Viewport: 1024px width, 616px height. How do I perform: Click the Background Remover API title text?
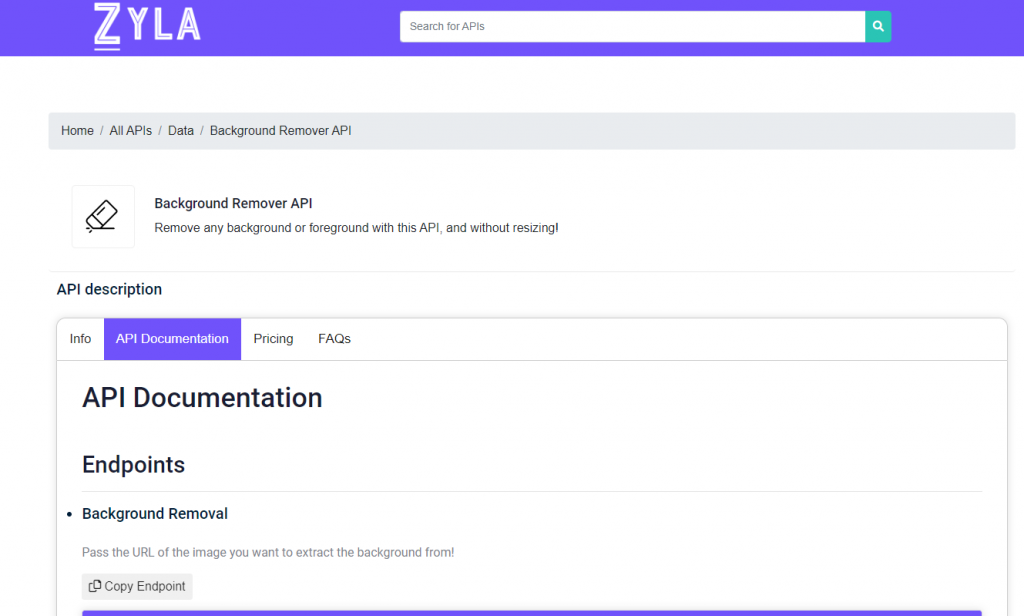pyautogui.click(x=233, y=203)
